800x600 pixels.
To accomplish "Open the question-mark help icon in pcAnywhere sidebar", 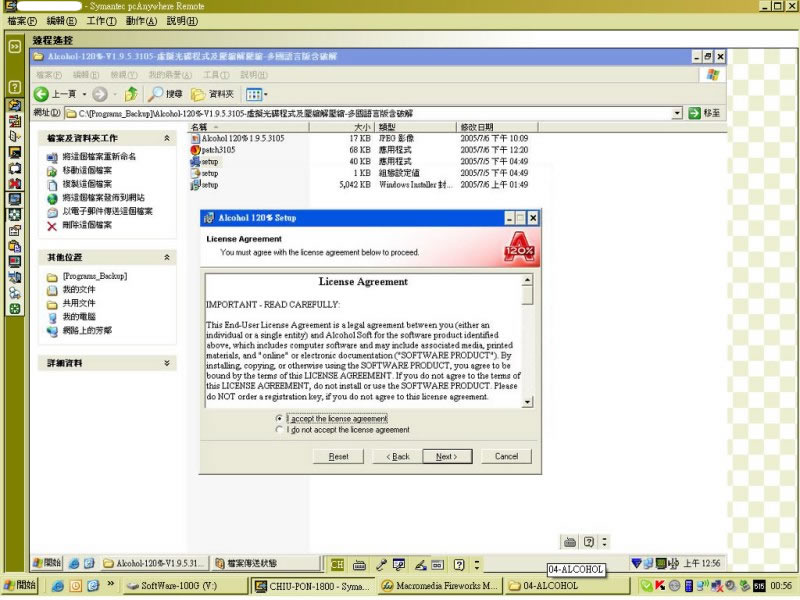I will pos(15,87).
